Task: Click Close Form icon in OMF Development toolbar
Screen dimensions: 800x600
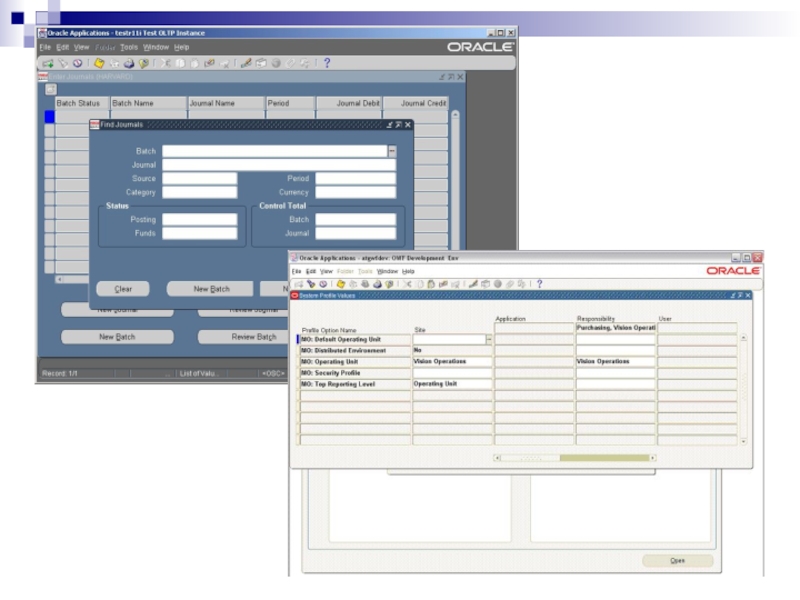Action: coord(389,284)
